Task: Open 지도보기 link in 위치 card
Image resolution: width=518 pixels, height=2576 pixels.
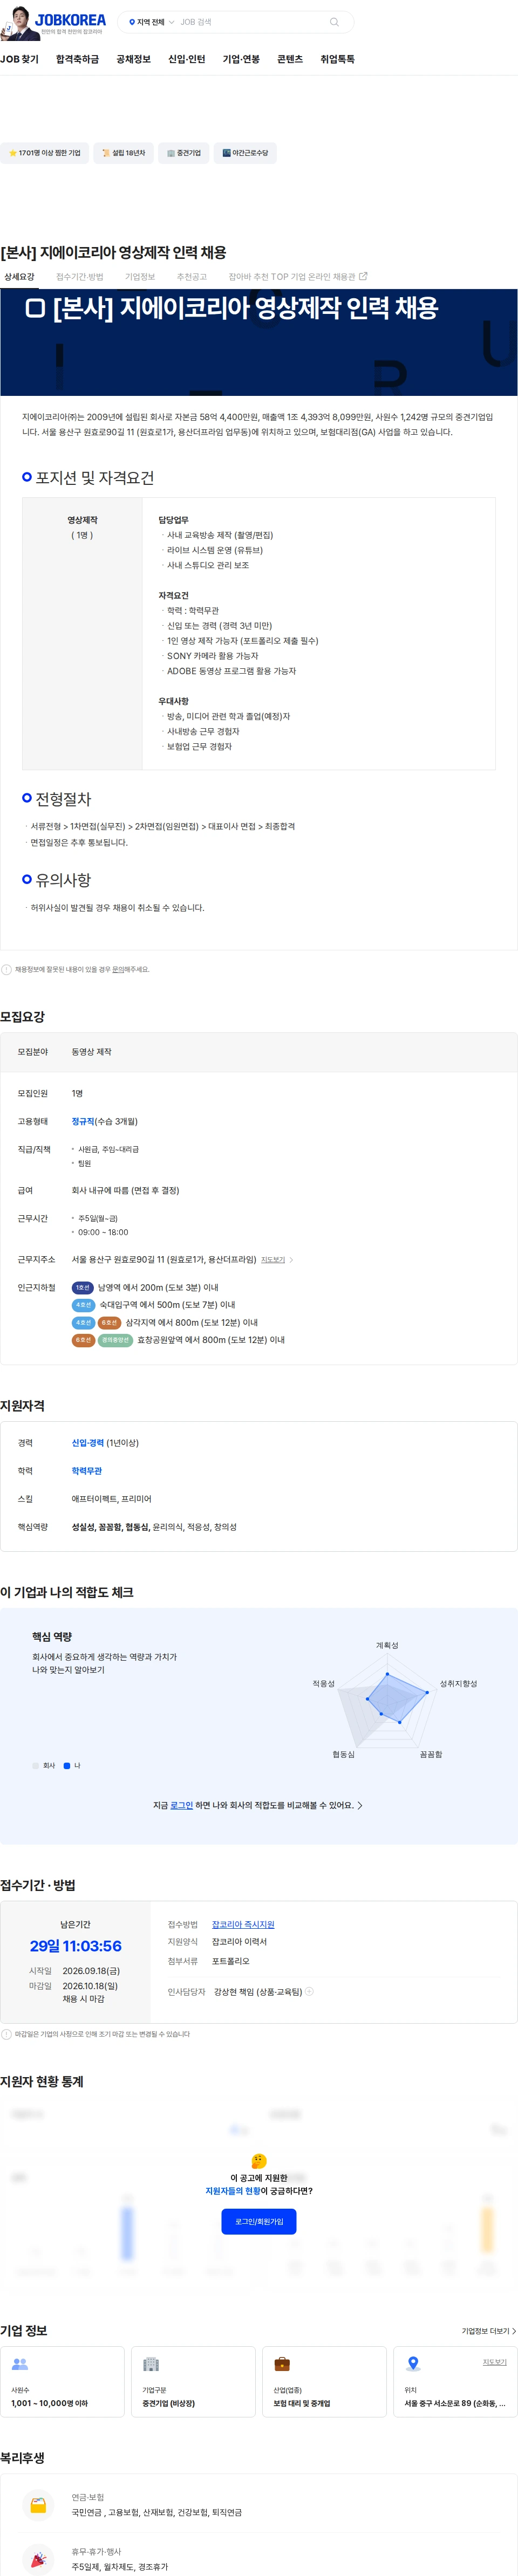Action: (x=494, y=2361)
